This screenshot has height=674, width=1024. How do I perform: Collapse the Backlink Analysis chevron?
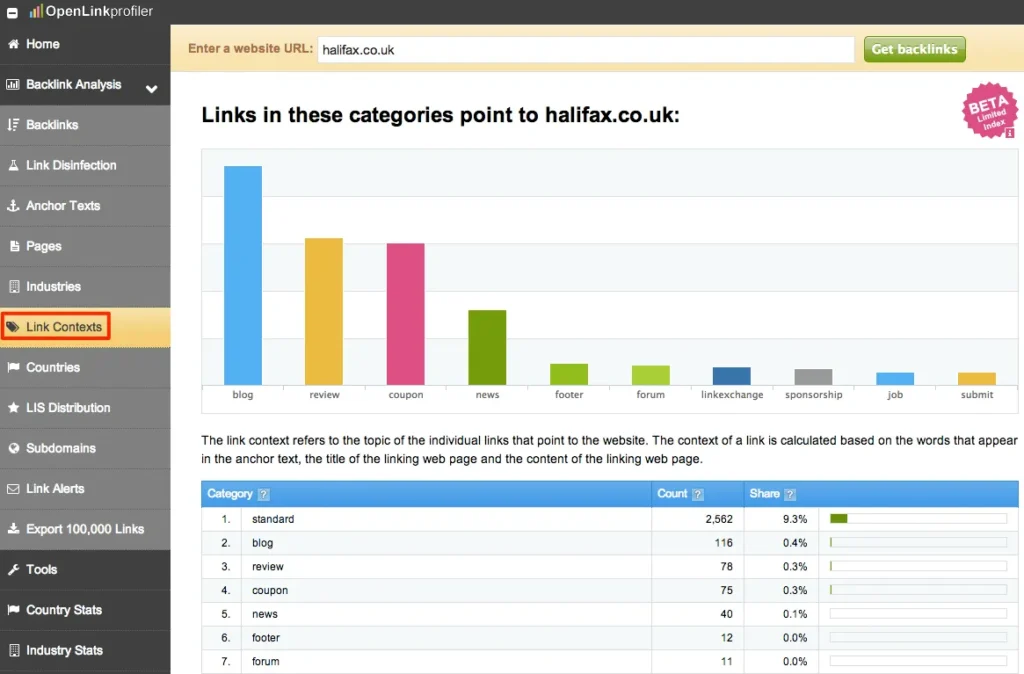[x=152, y=88]
